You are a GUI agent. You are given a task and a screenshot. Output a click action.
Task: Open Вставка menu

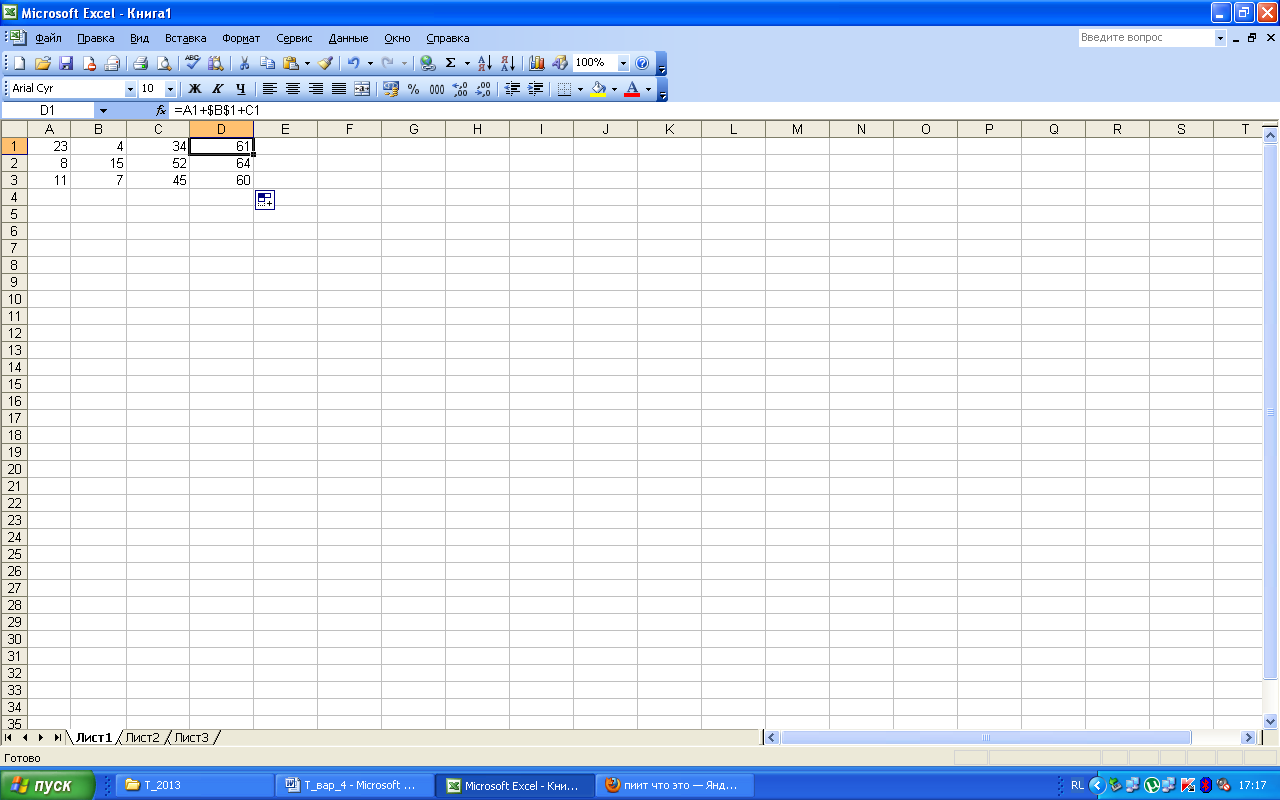185,38
